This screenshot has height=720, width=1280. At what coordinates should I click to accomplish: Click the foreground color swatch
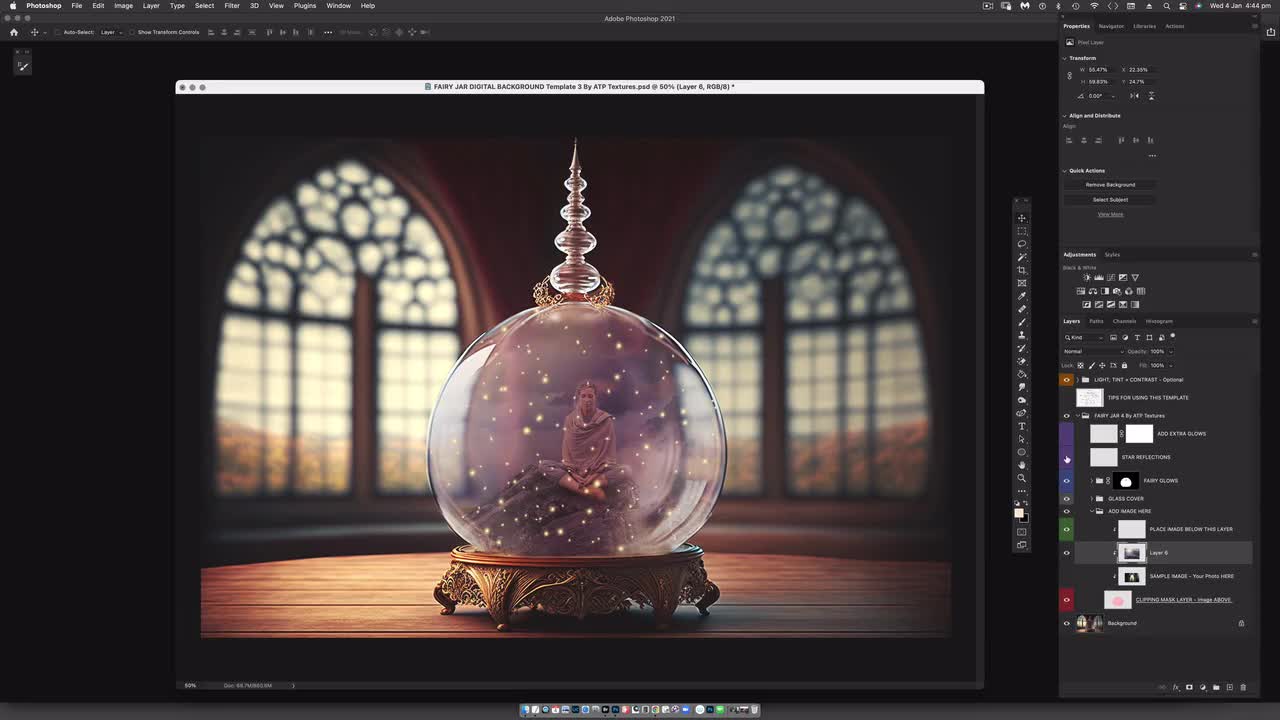[1020, 514]
